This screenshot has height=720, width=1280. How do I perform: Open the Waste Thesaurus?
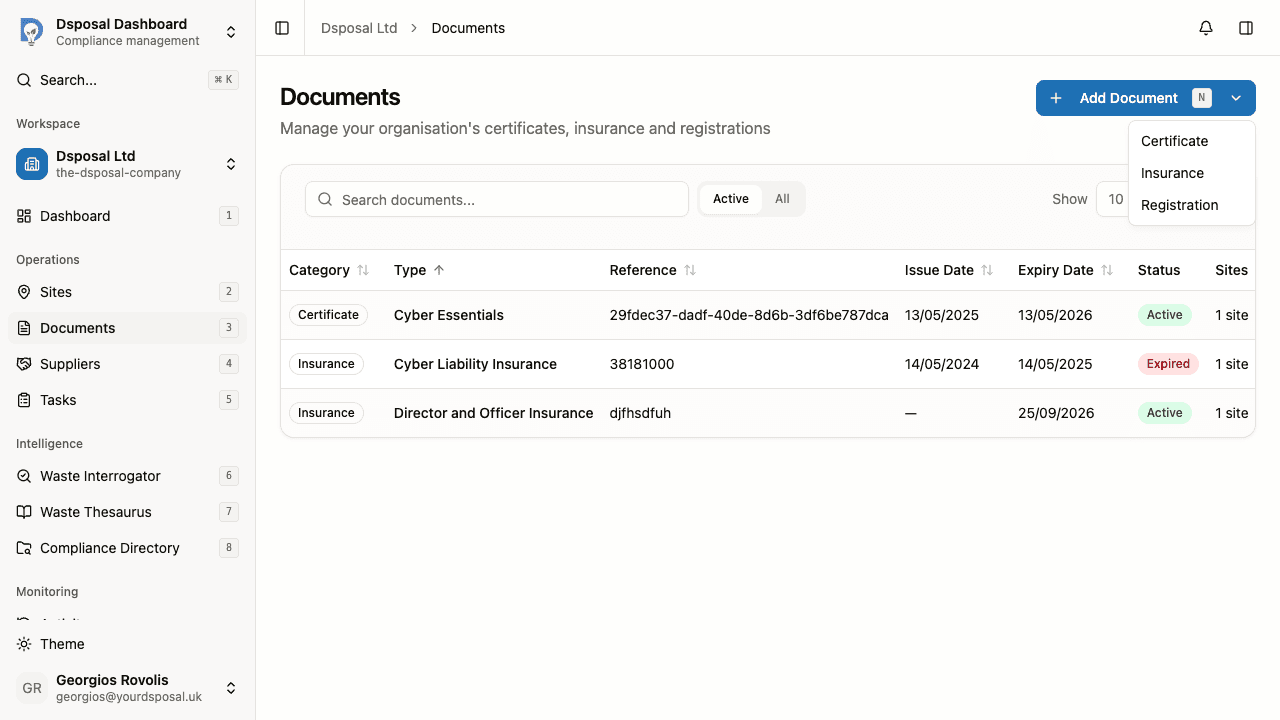(96, 512)
